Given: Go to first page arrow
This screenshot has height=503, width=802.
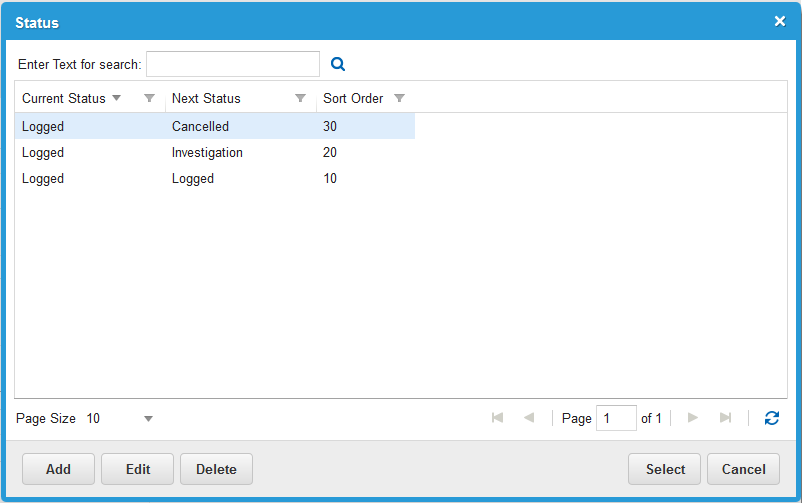Looking at the screenshot, I should [497, 418].
